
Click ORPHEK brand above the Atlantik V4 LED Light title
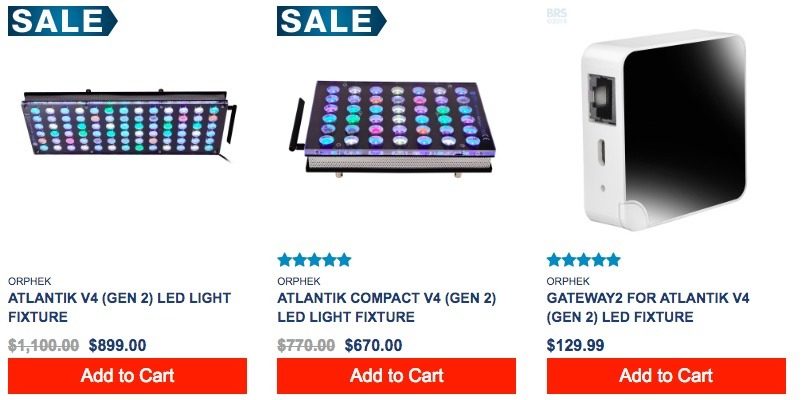click(x=29, y=281)
